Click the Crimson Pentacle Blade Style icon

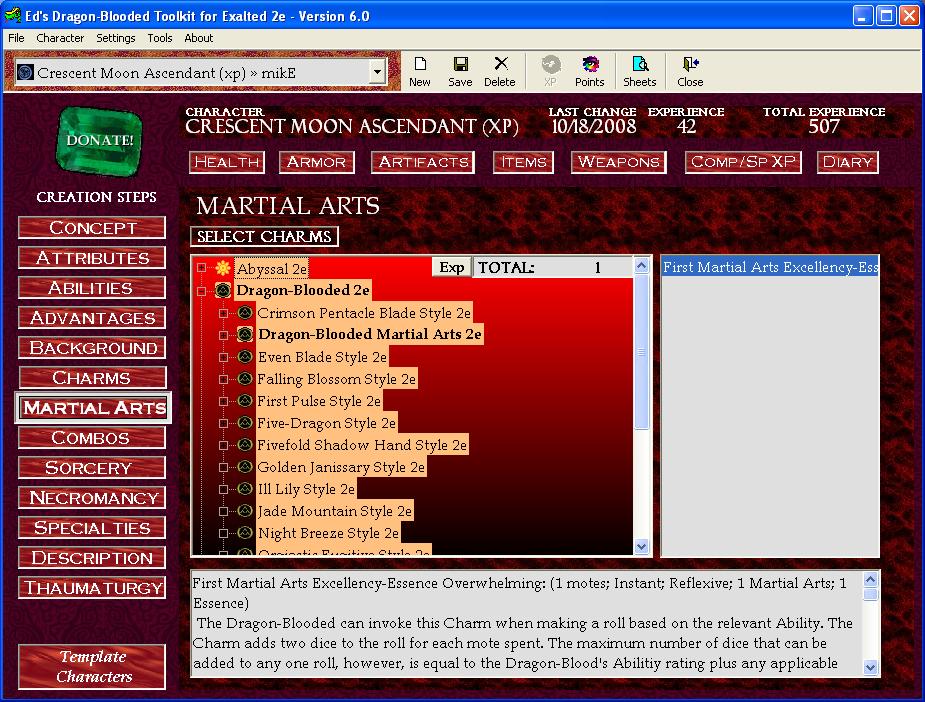245,313
